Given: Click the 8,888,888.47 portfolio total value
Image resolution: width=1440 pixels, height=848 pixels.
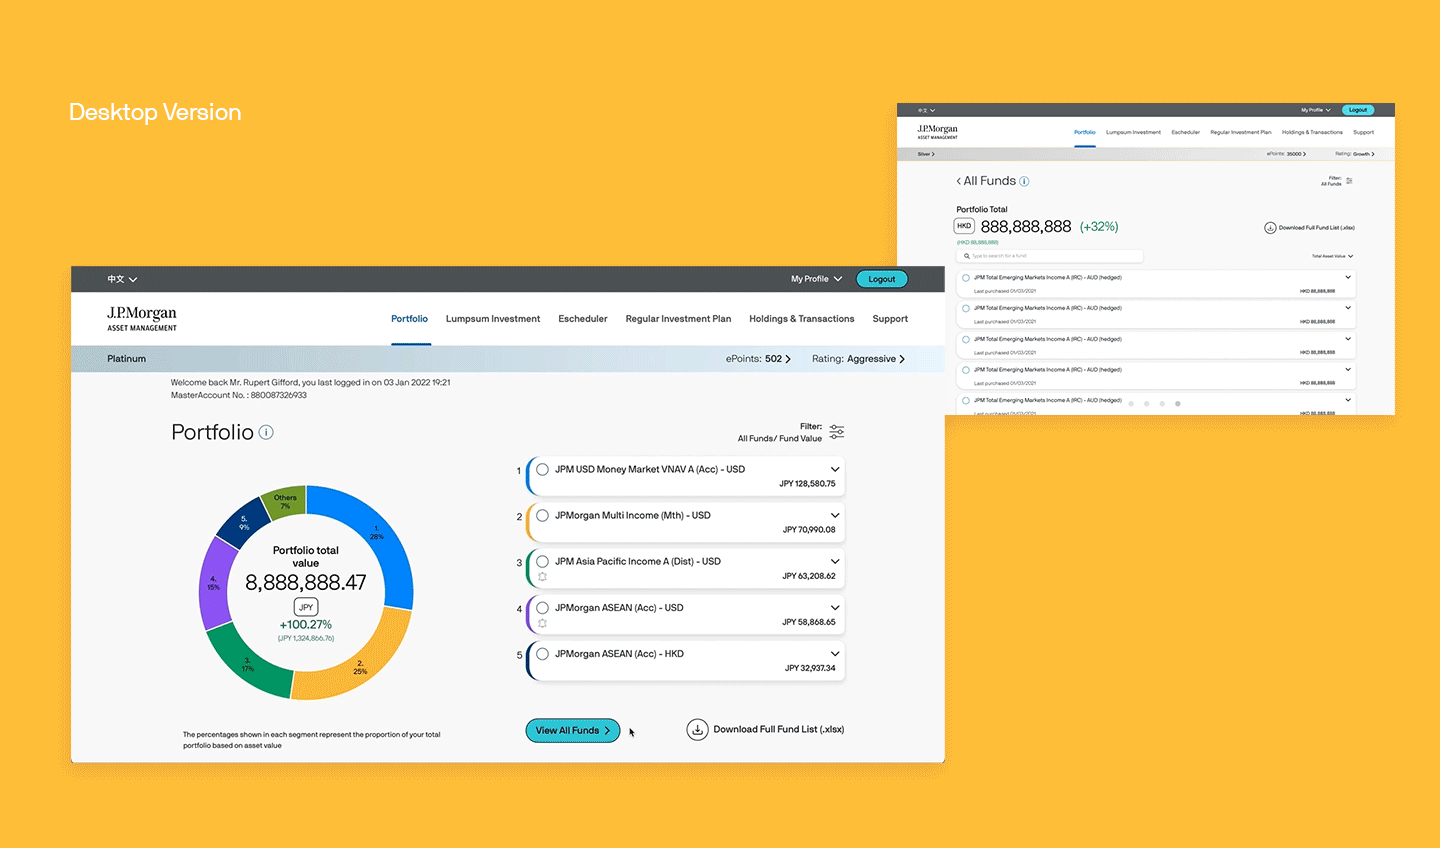Looking at the screenshot, I should 306,583.
